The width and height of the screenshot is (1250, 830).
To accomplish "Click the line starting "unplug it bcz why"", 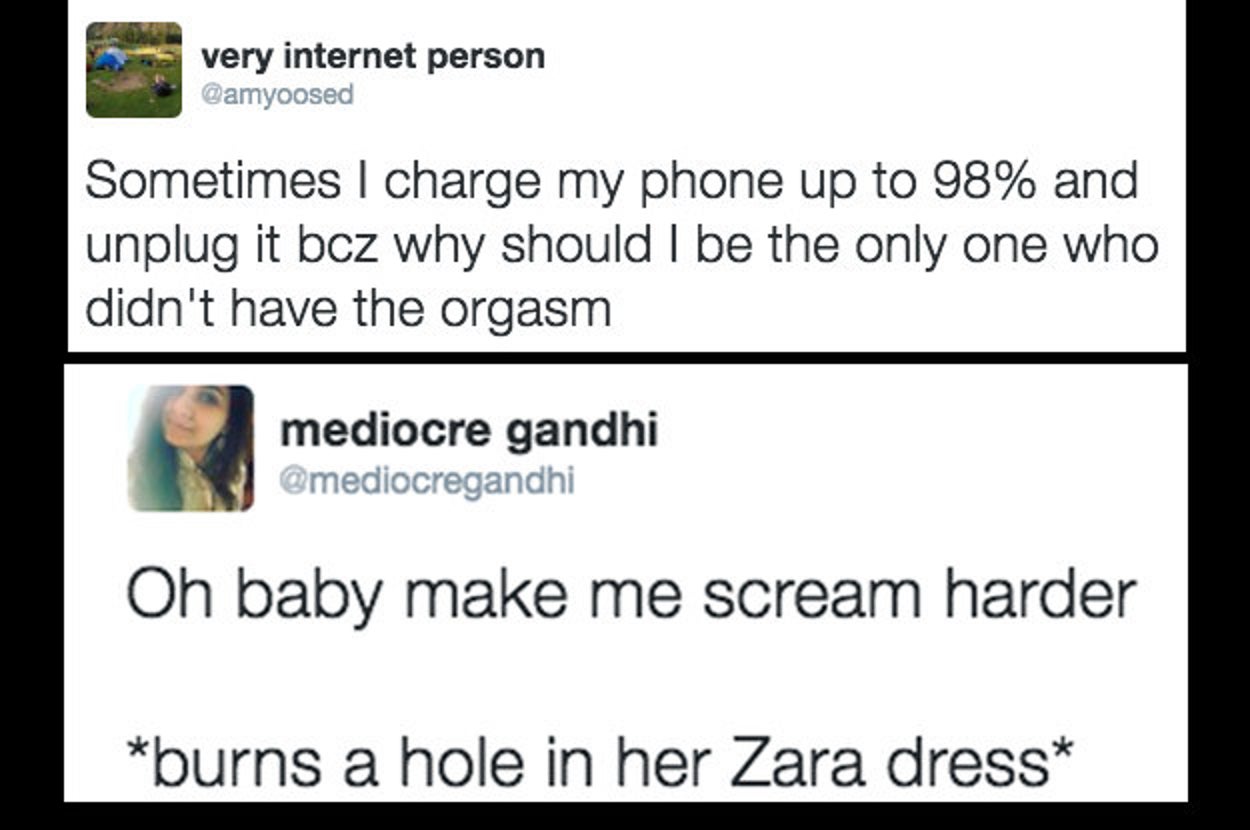I will [x=622, y=246].
